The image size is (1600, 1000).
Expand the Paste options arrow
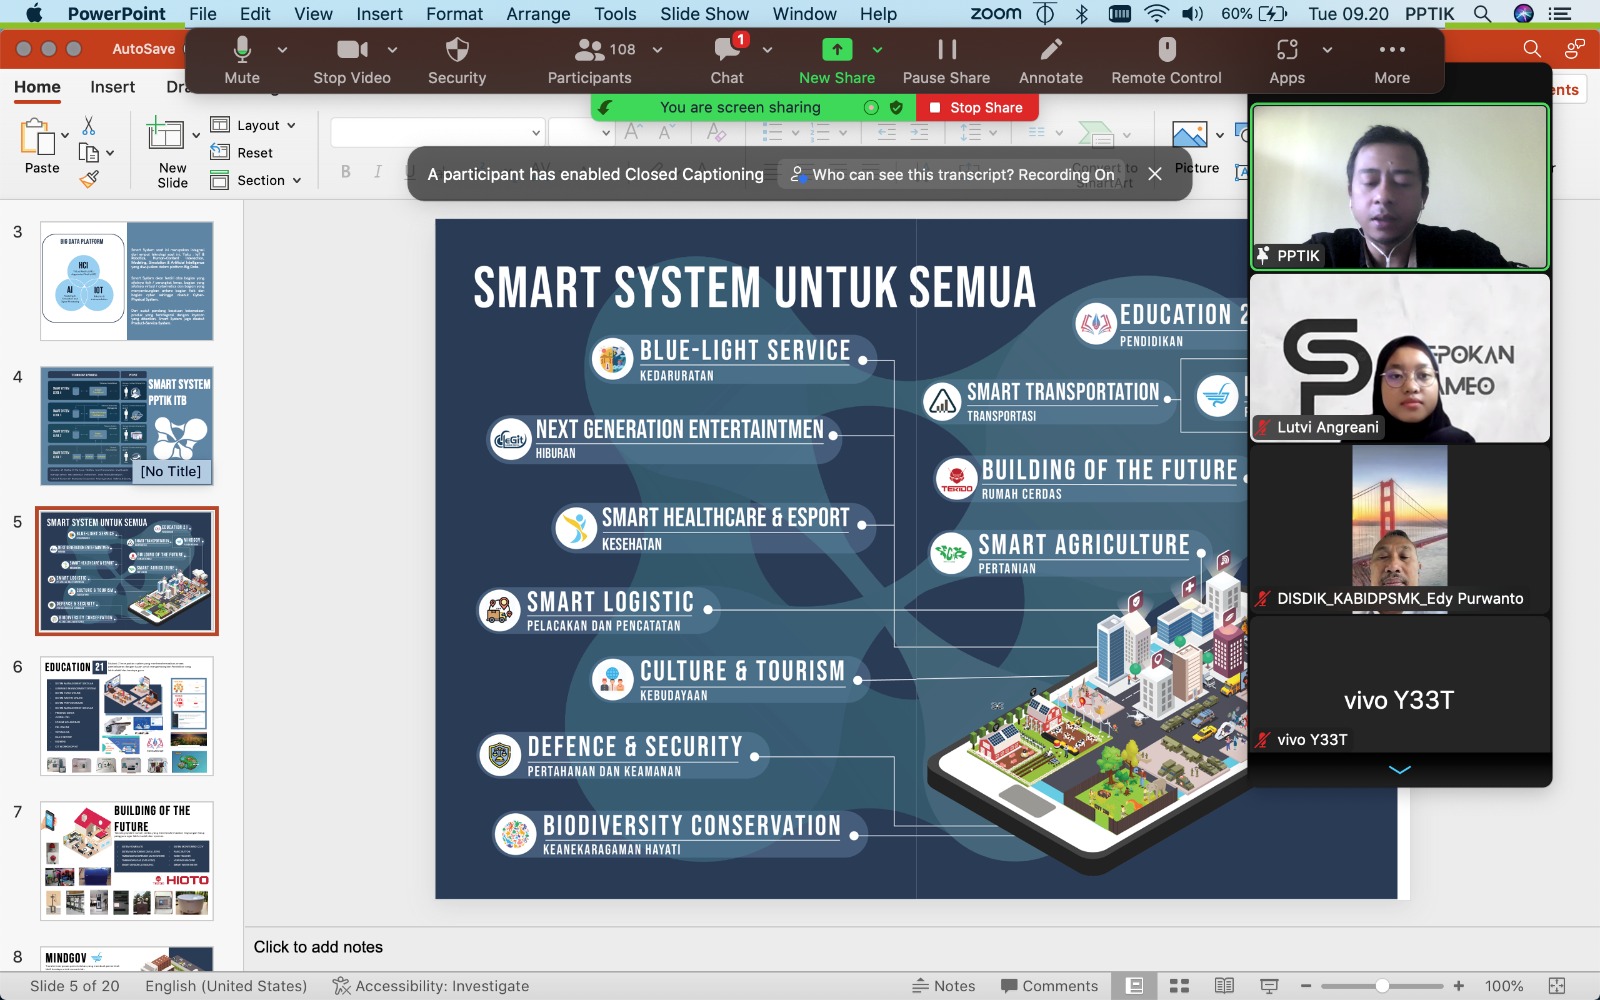point(65,135)
